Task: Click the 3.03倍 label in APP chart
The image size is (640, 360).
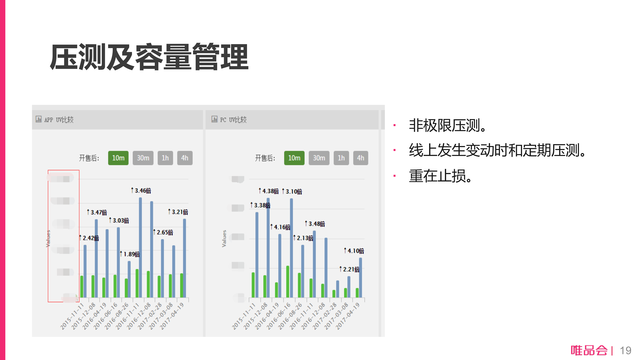Action: pyautogui.click(x=119, y=220)
